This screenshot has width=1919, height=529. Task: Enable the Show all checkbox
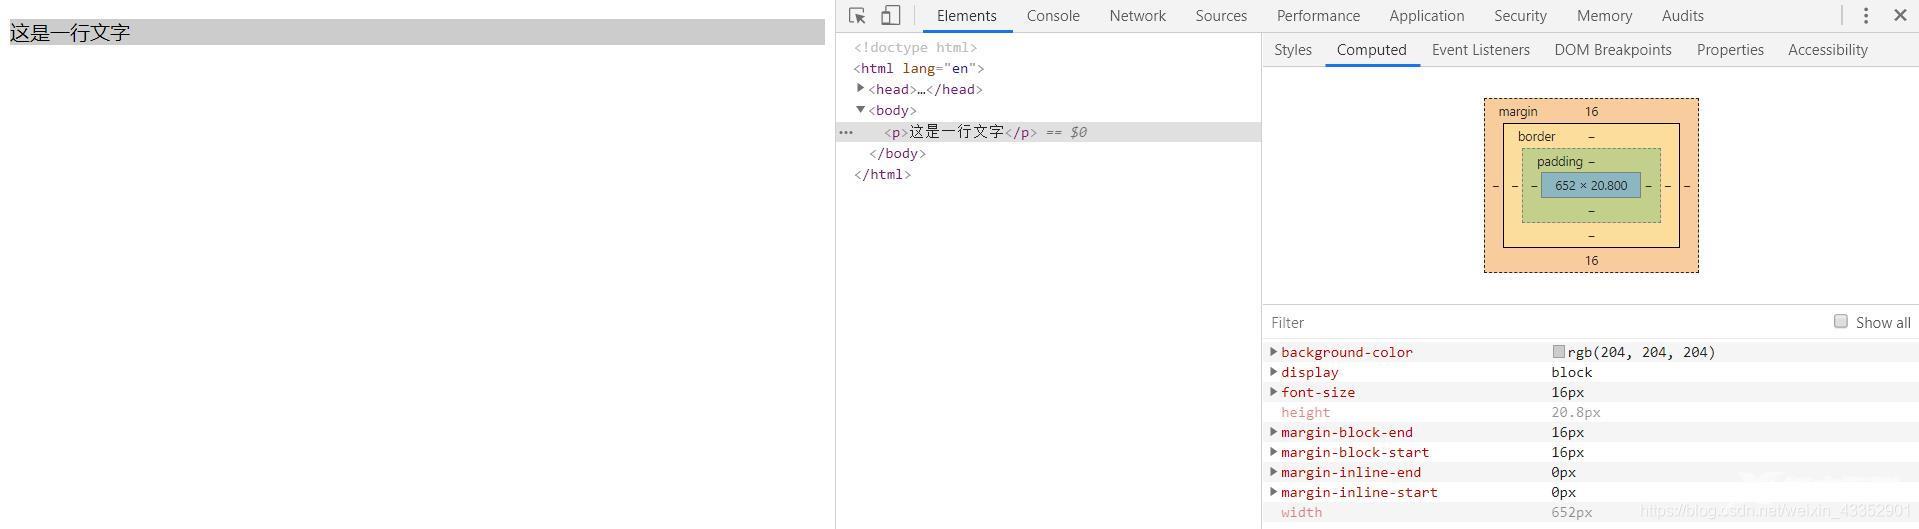click(1840, 321)
